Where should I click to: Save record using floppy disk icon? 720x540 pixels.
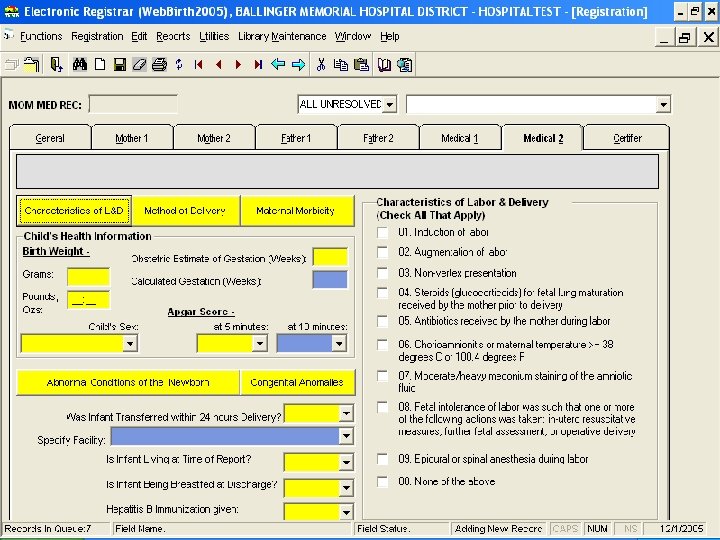coord(120,65)
